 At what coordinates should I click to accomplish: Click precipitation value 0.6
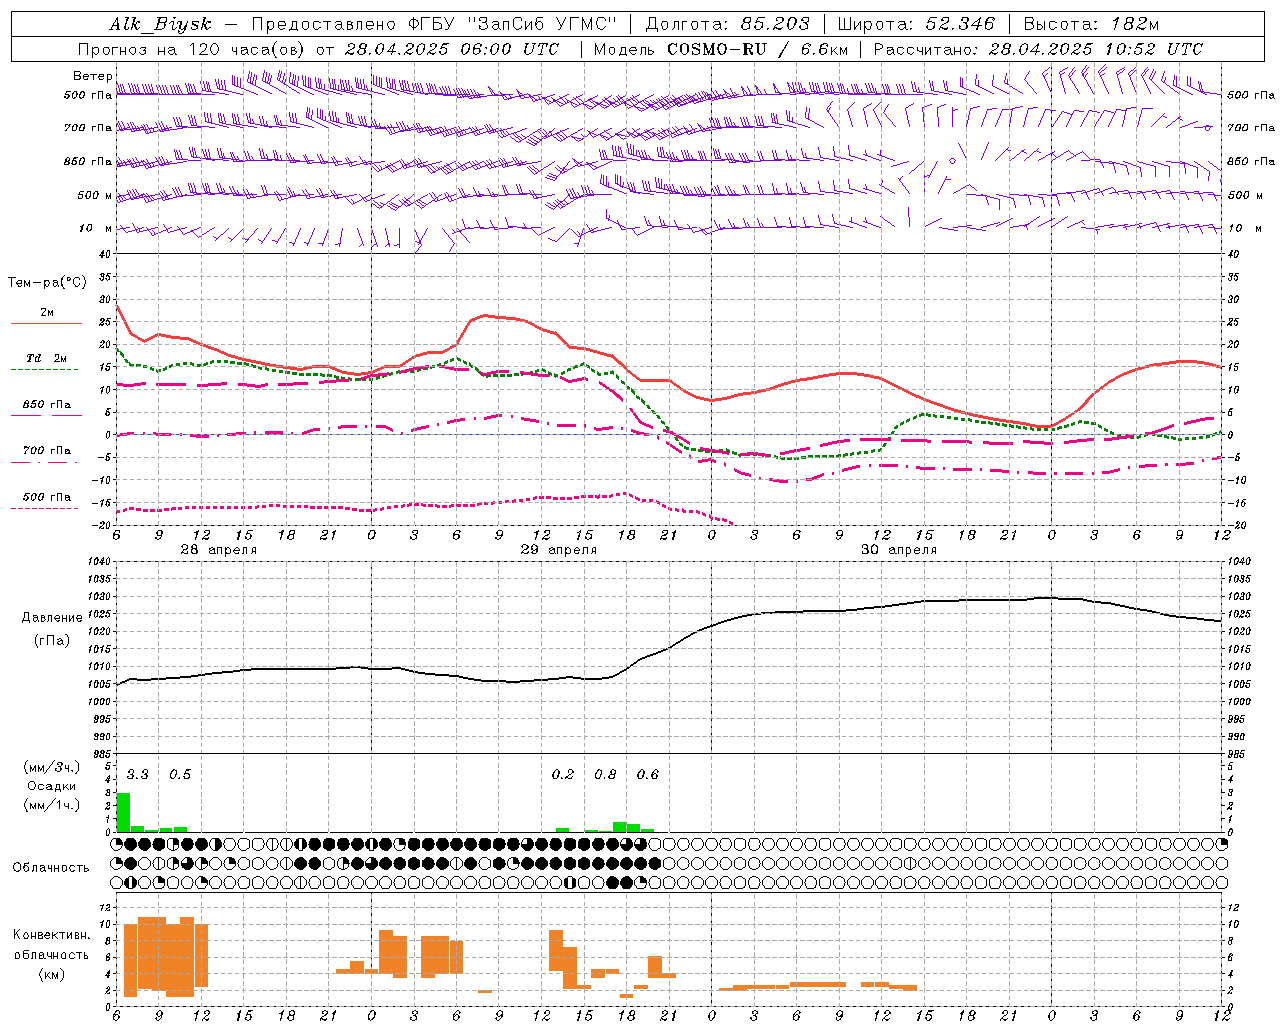tap(648, 775)
